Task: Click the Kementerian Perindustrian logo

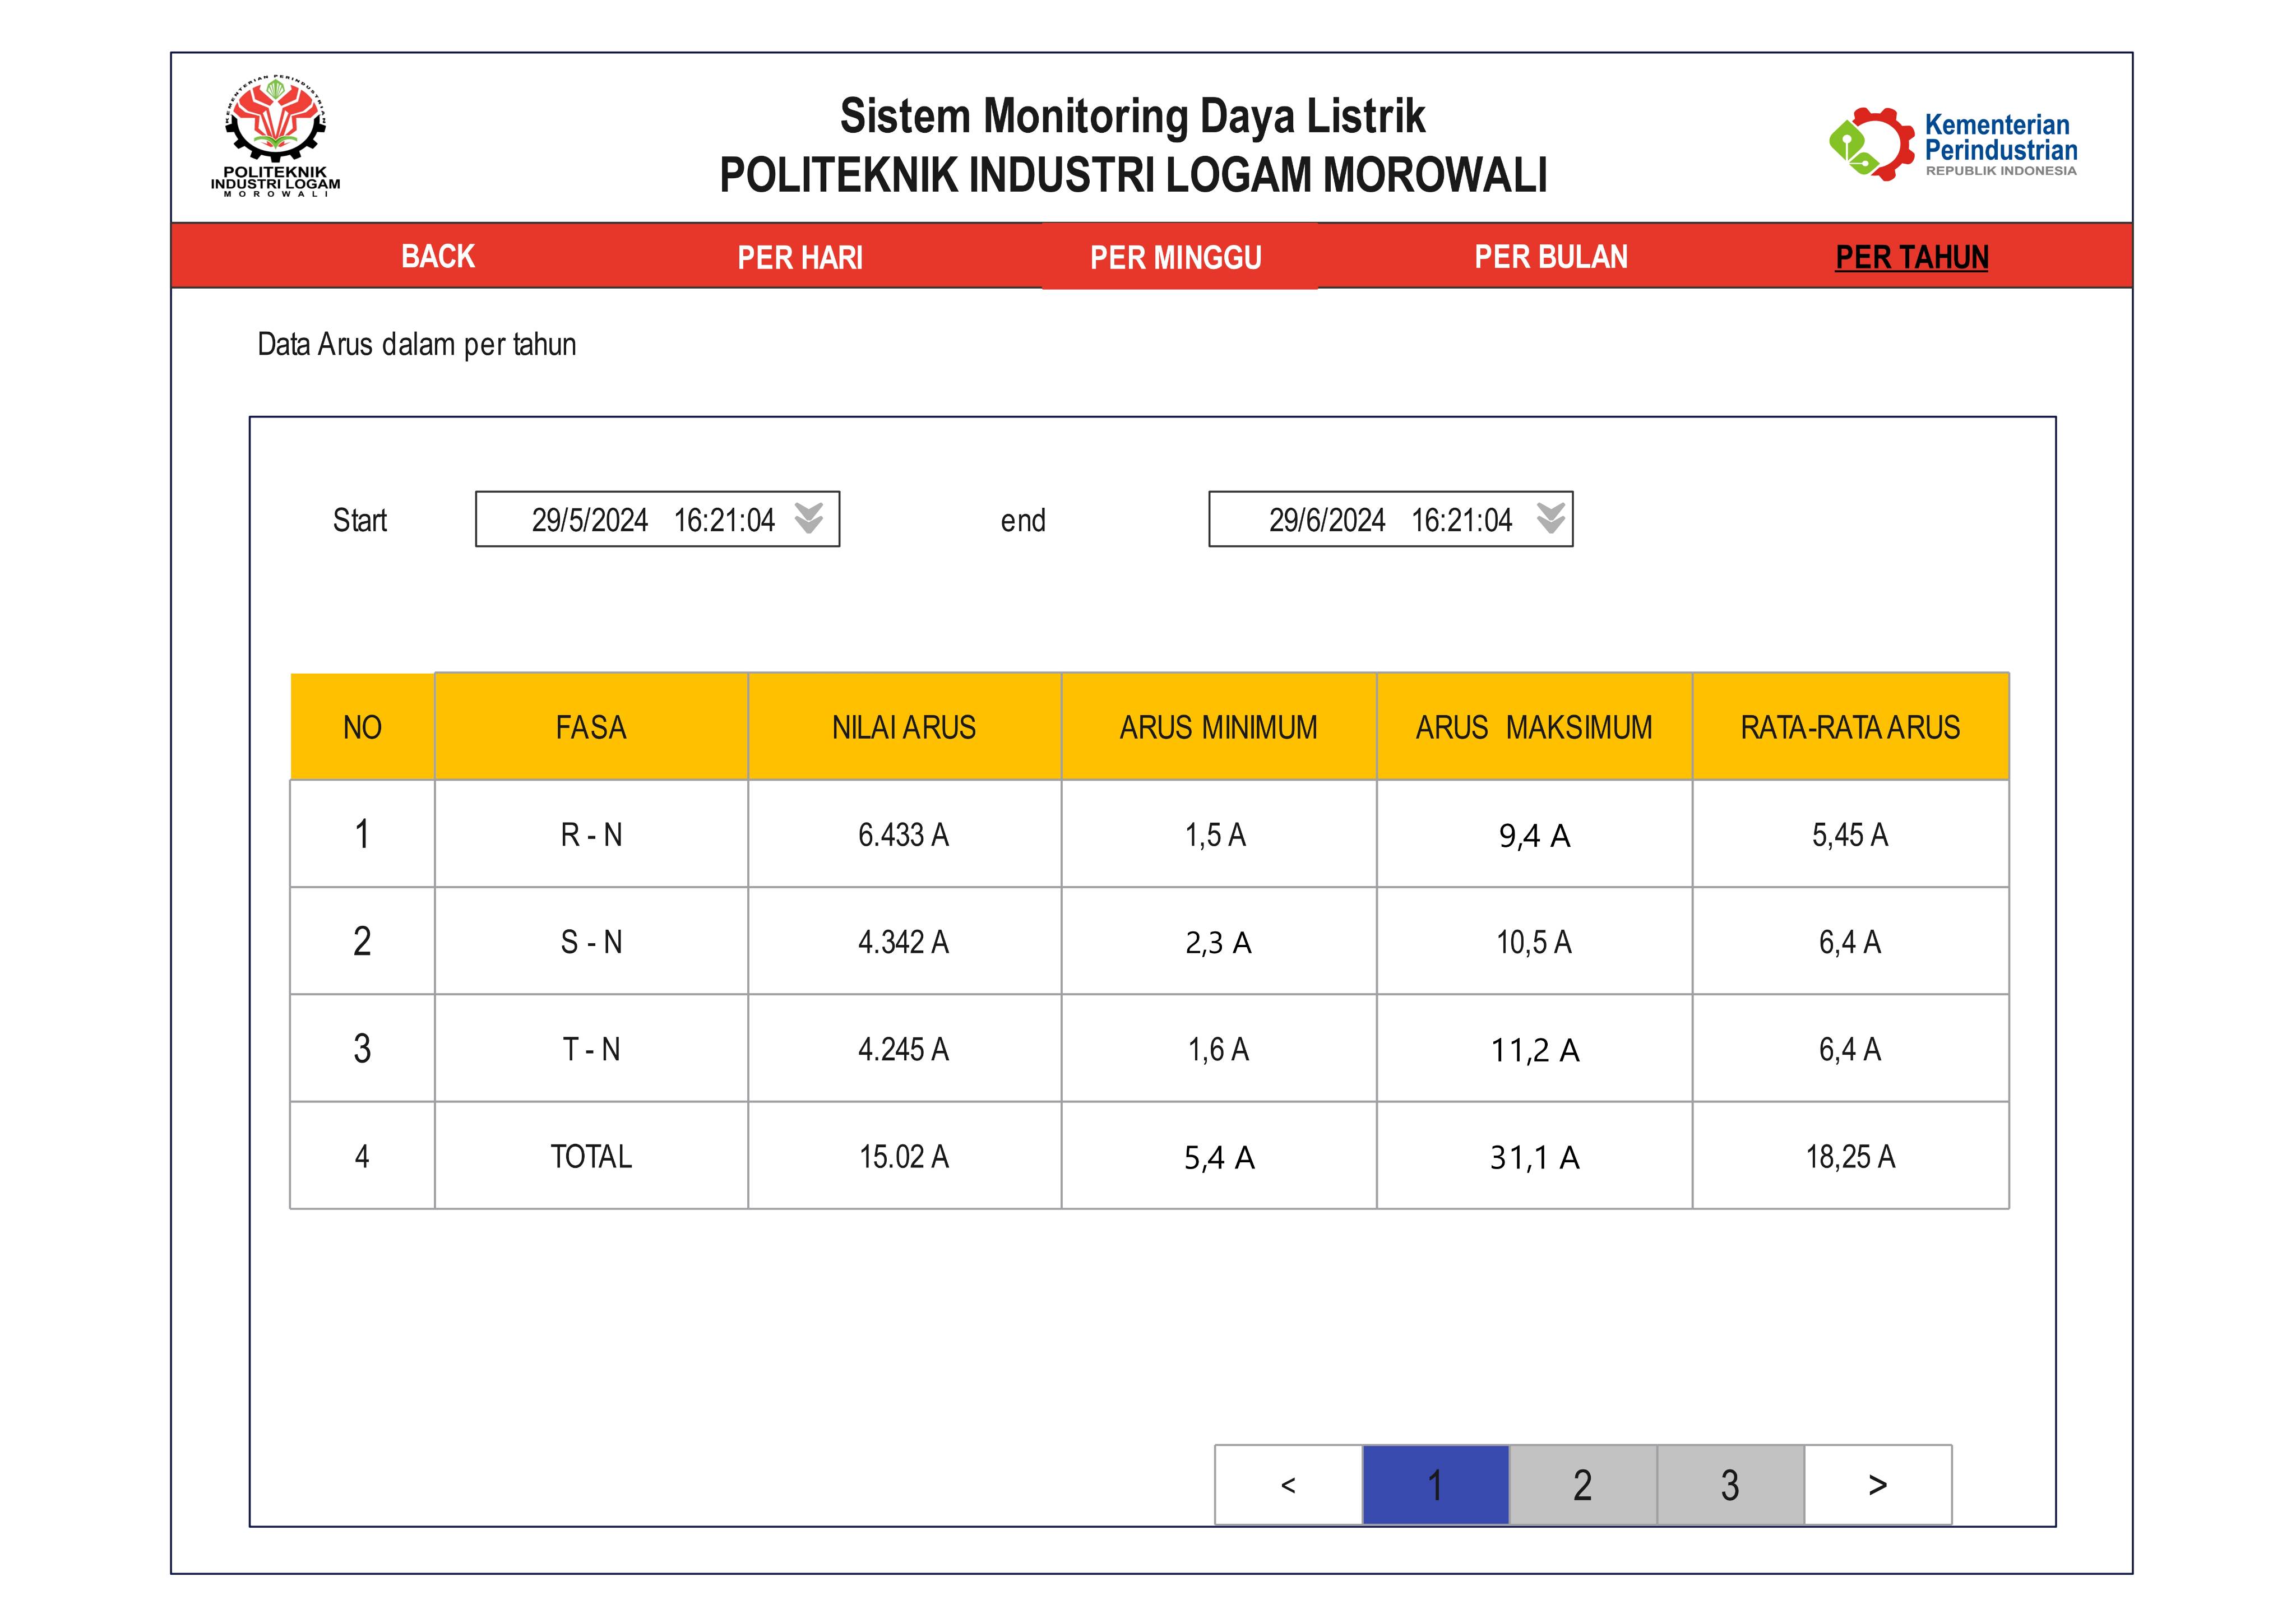Action: point(1953,144)
